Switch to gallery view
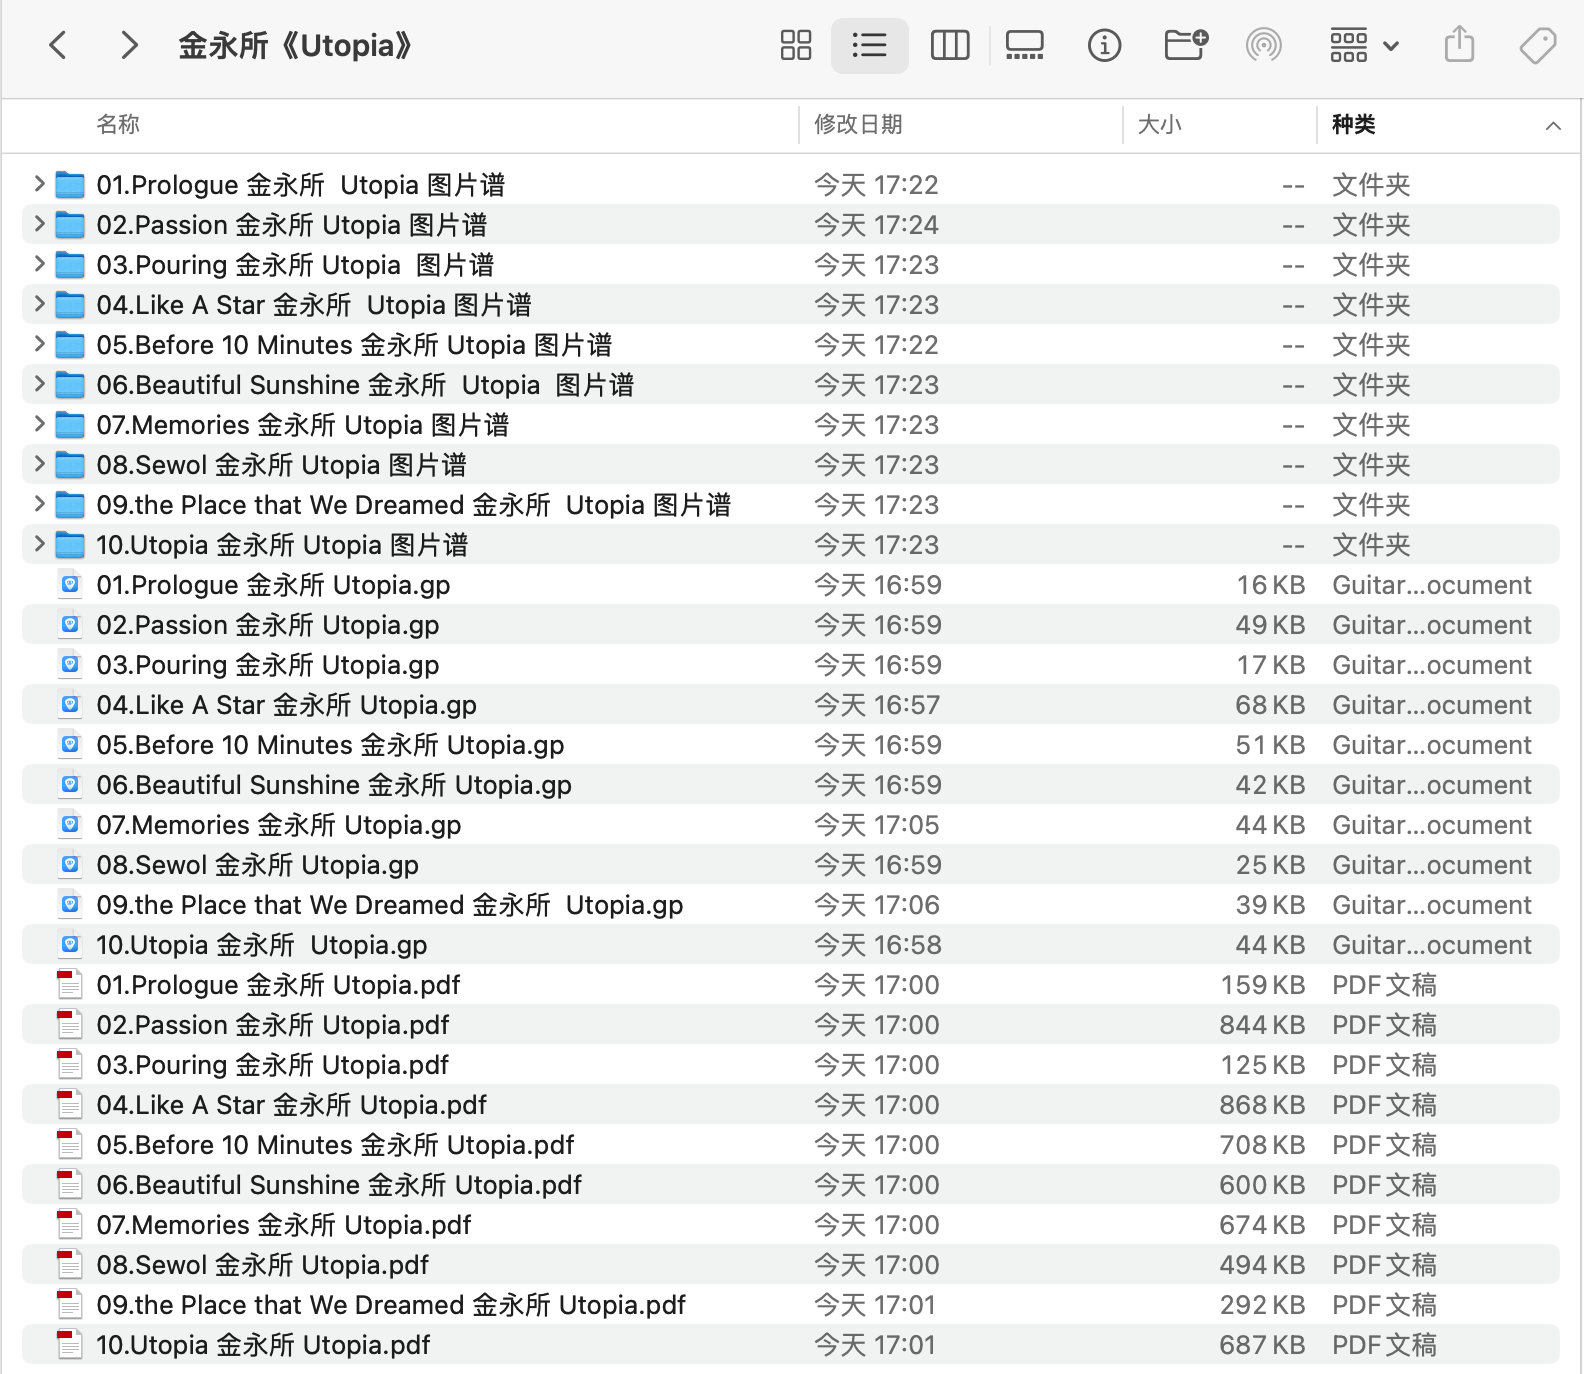This screenshot has width=1584, height=1374. pyautogui.click(x=1025, y=45)
